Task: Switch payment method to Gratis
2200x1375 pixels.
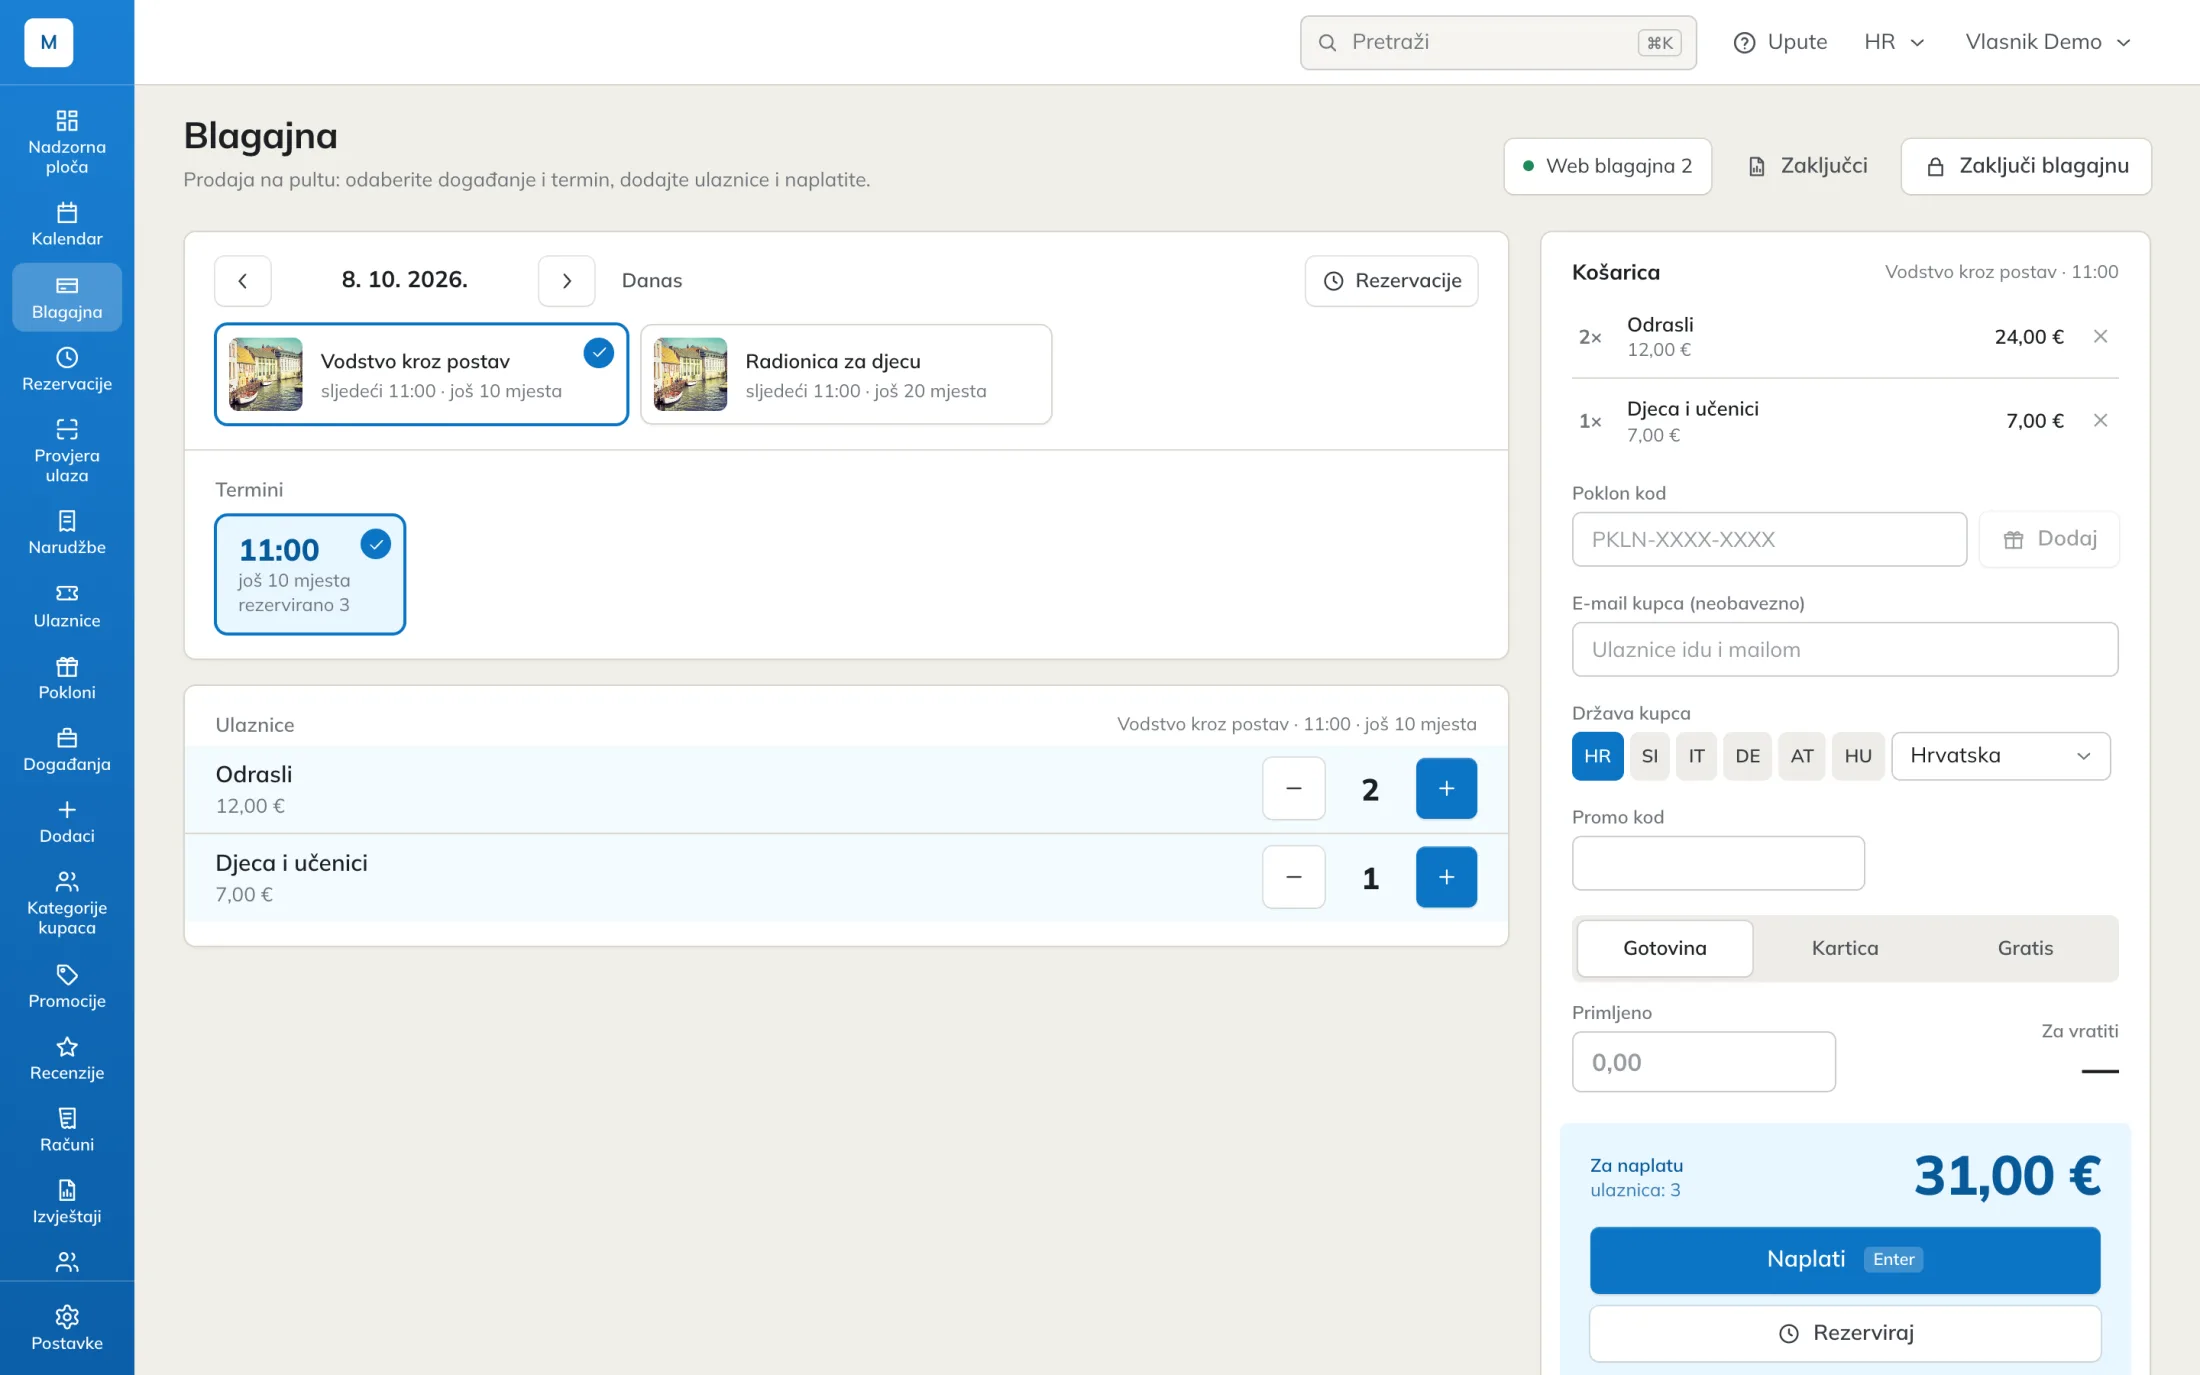Action: tap(2025, 948)
